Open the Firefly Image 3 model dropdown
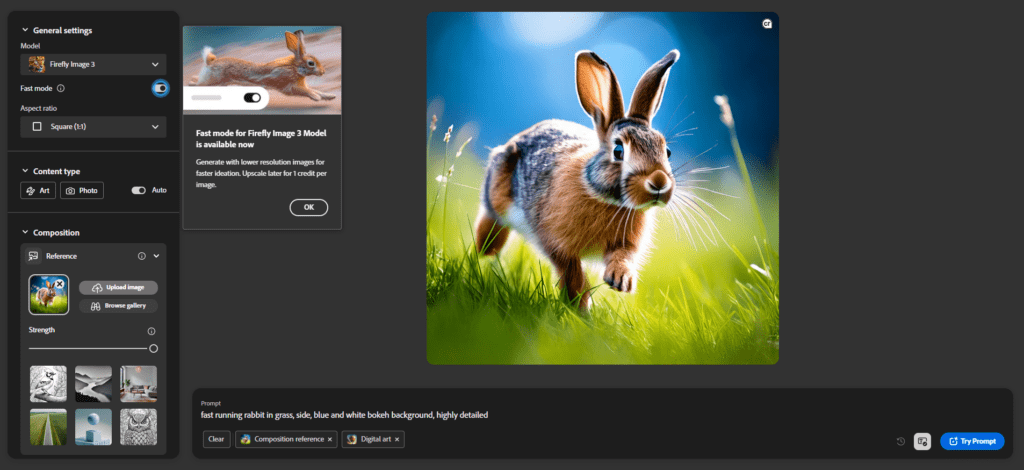Image resolution: width=1024 pixels, height=470 pixels. [x=93, y=64]
